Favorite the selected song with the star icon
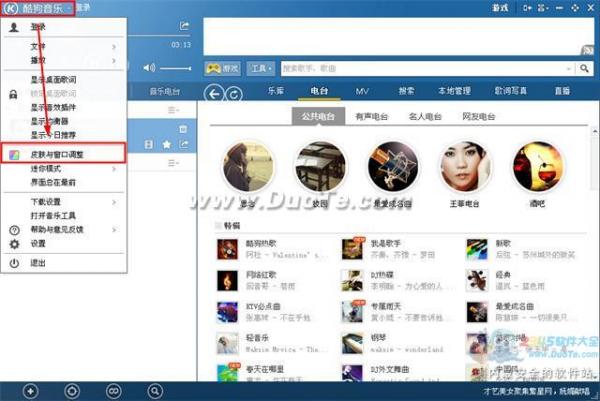Screen dimensions: 600x401 [x=166, y=144]
